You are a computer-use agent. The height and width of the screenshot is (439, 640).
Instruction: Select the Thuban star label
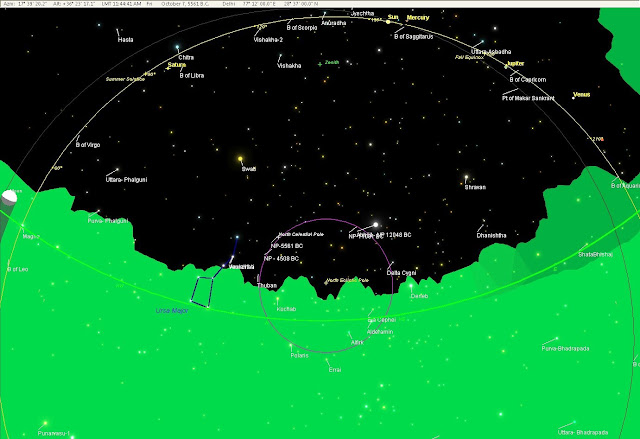(267, 286)
